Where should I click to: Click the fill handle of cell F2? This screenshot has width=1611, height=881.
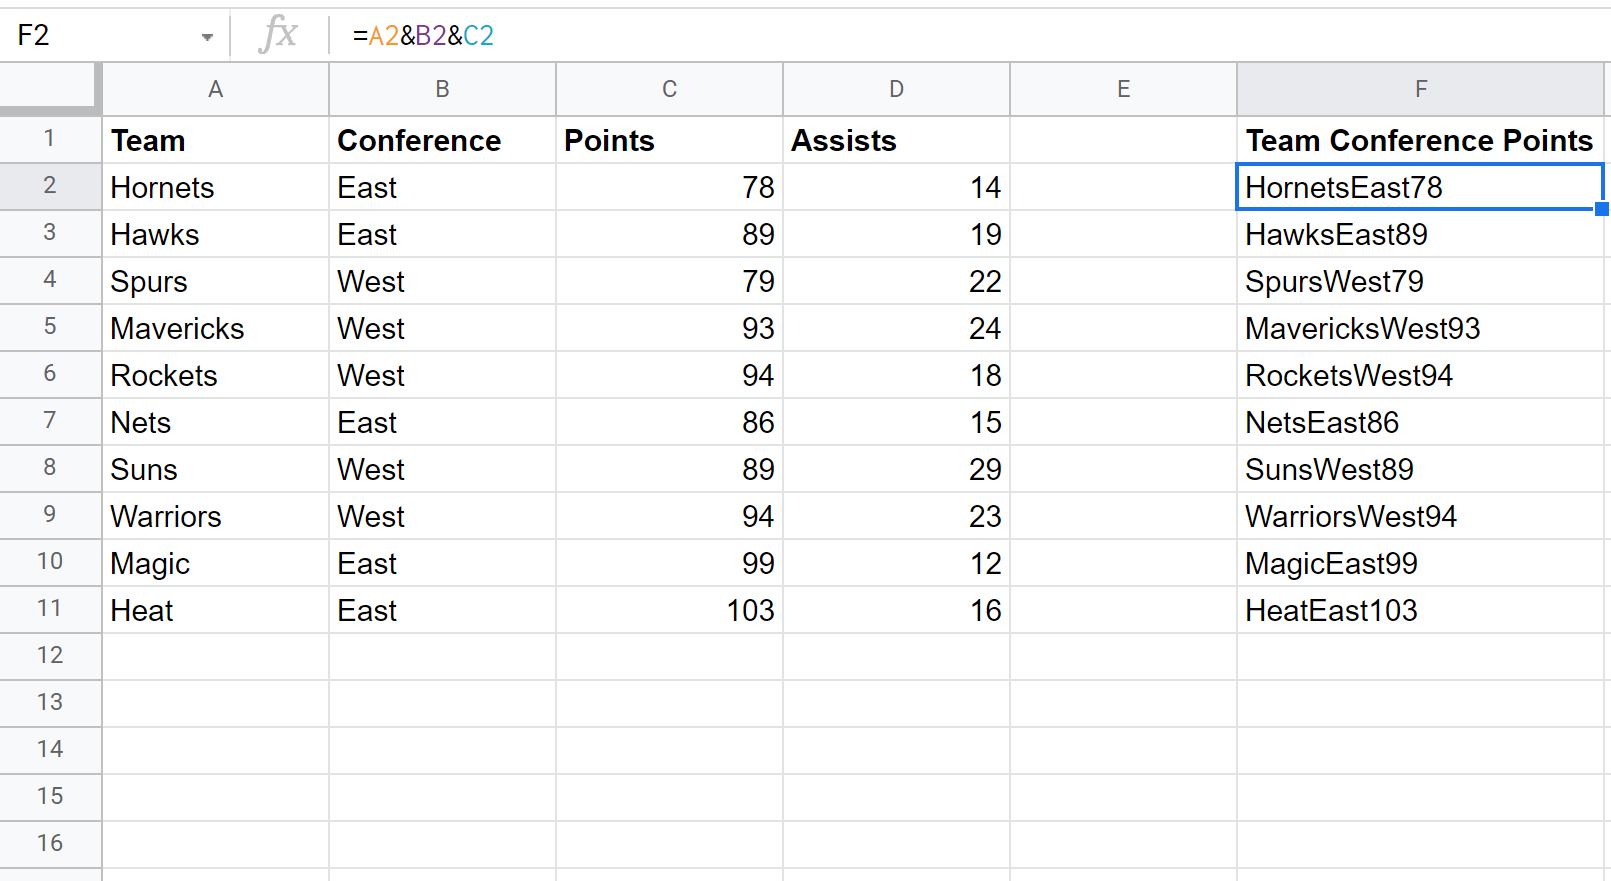coord(1602,209)
